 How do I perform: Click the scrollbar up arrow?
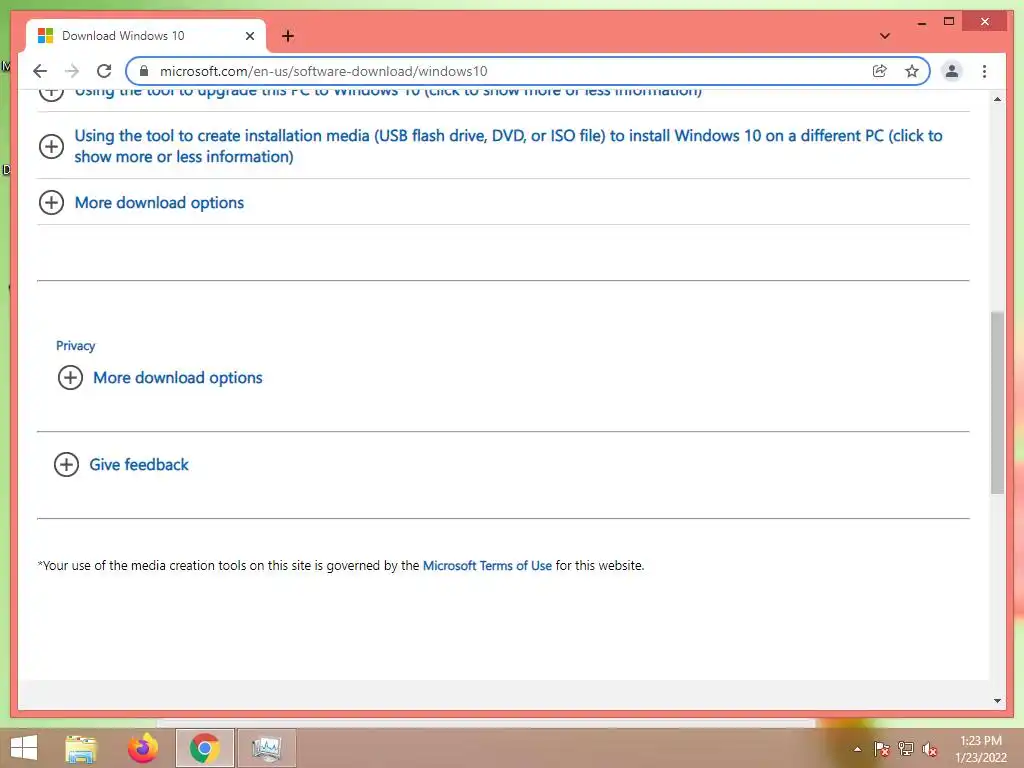(x=997, y=99)
